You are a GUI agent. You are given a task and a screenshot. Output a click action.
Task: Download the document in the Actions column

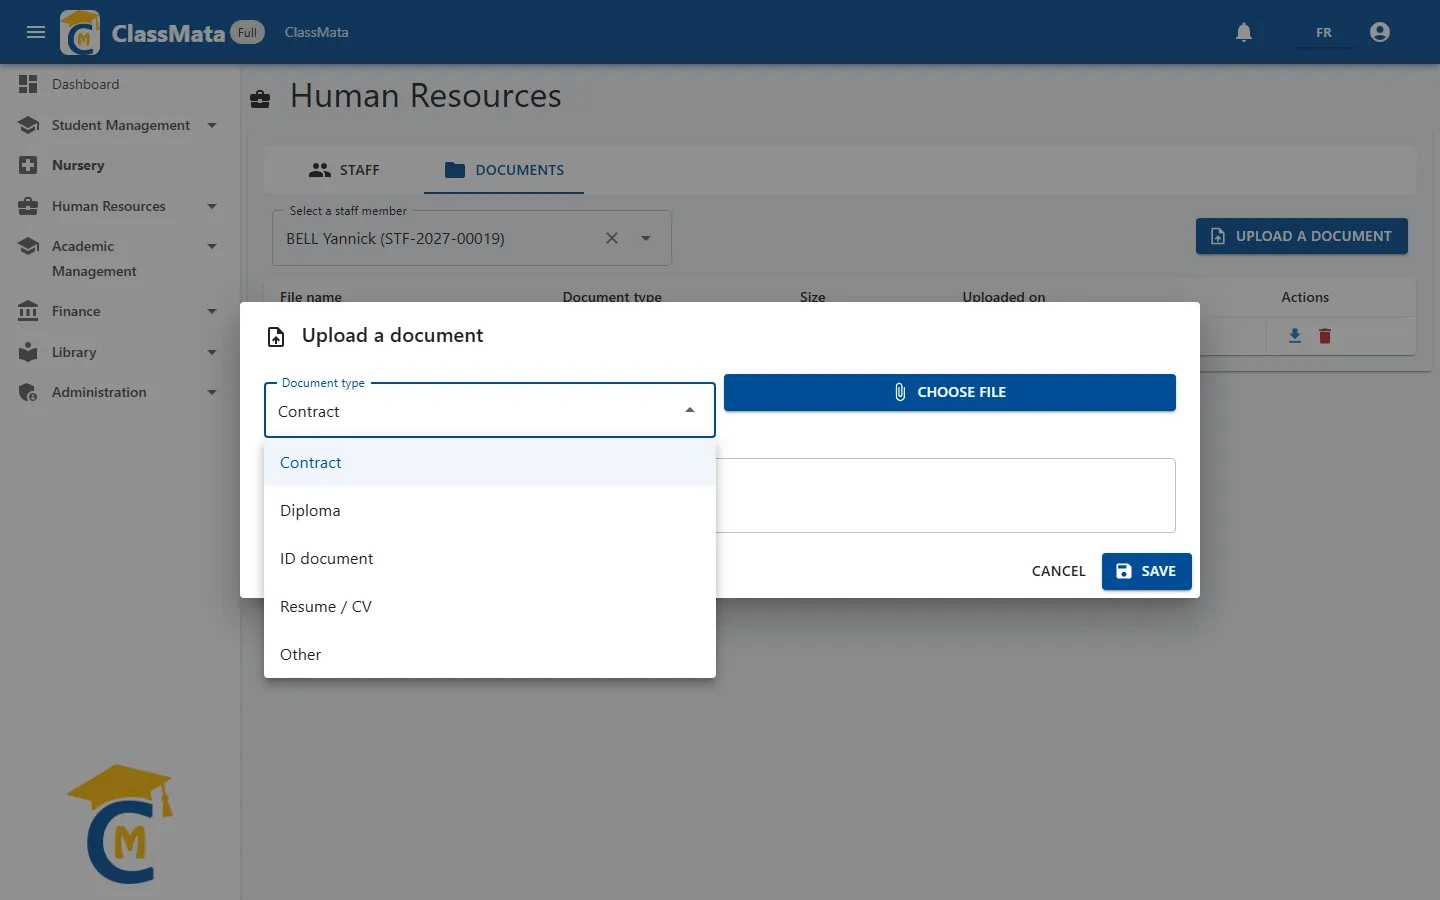click(x=1295, y=336)
